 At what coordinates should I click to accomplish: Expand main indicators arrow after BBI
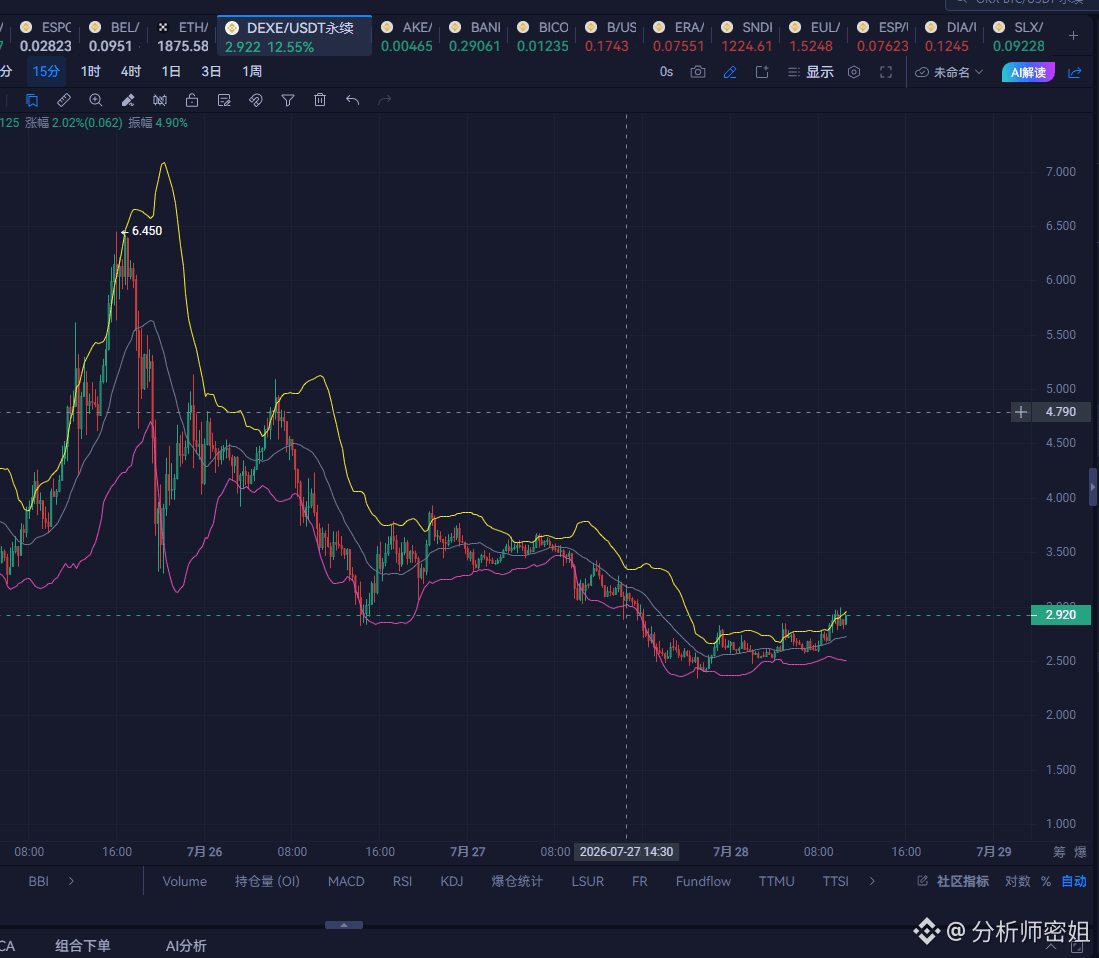71,881
